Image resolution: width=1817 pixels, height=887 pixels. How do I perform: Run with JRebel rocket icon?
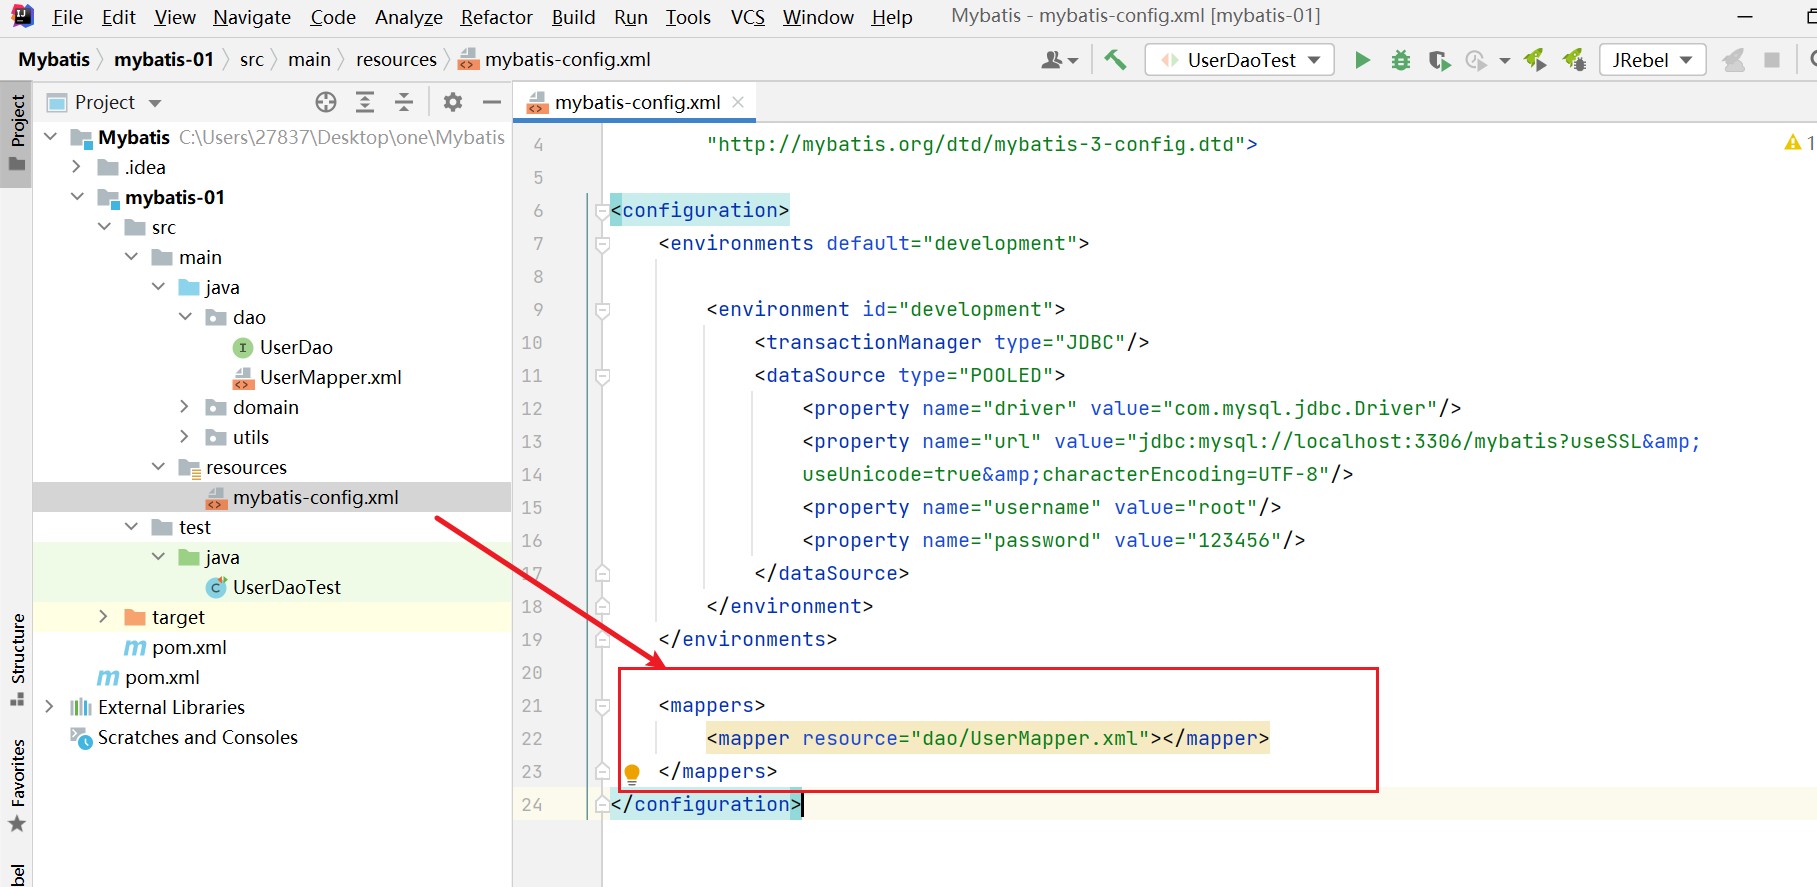(1535, 60)
